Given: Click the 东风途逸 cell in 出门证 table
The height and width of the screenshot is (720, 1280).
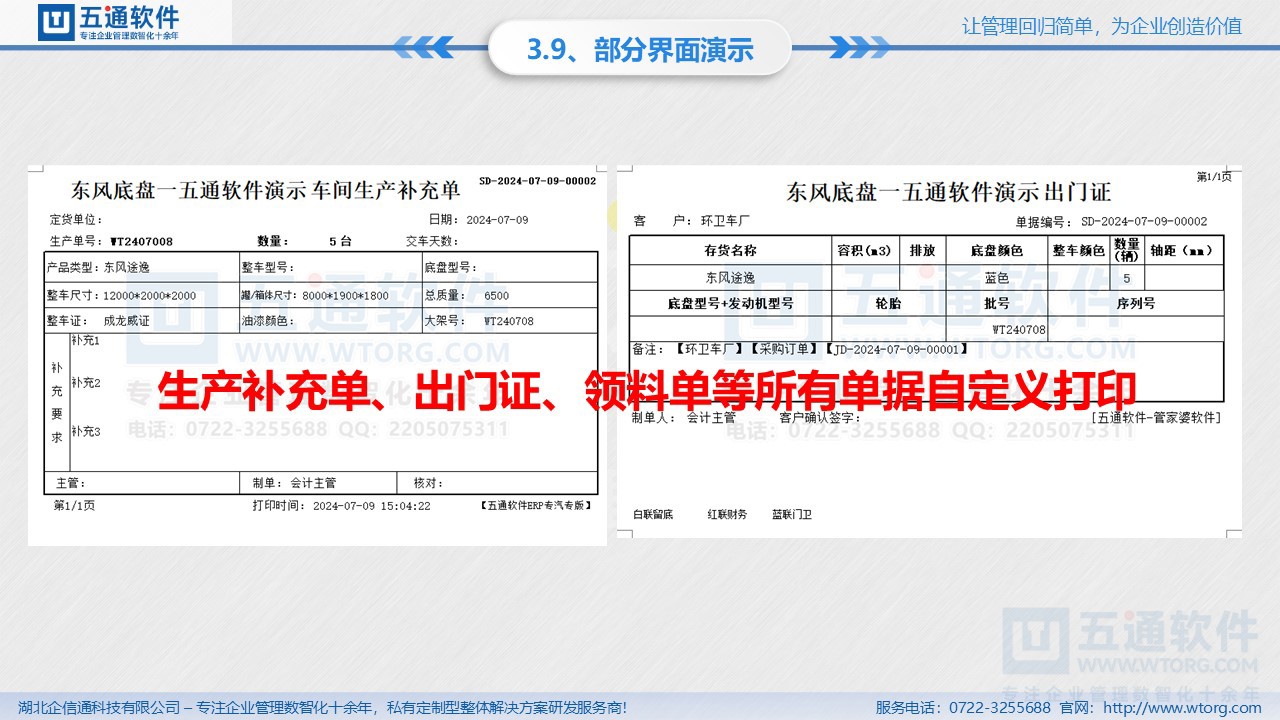Looking at the screenshot, I should [731, 278].
